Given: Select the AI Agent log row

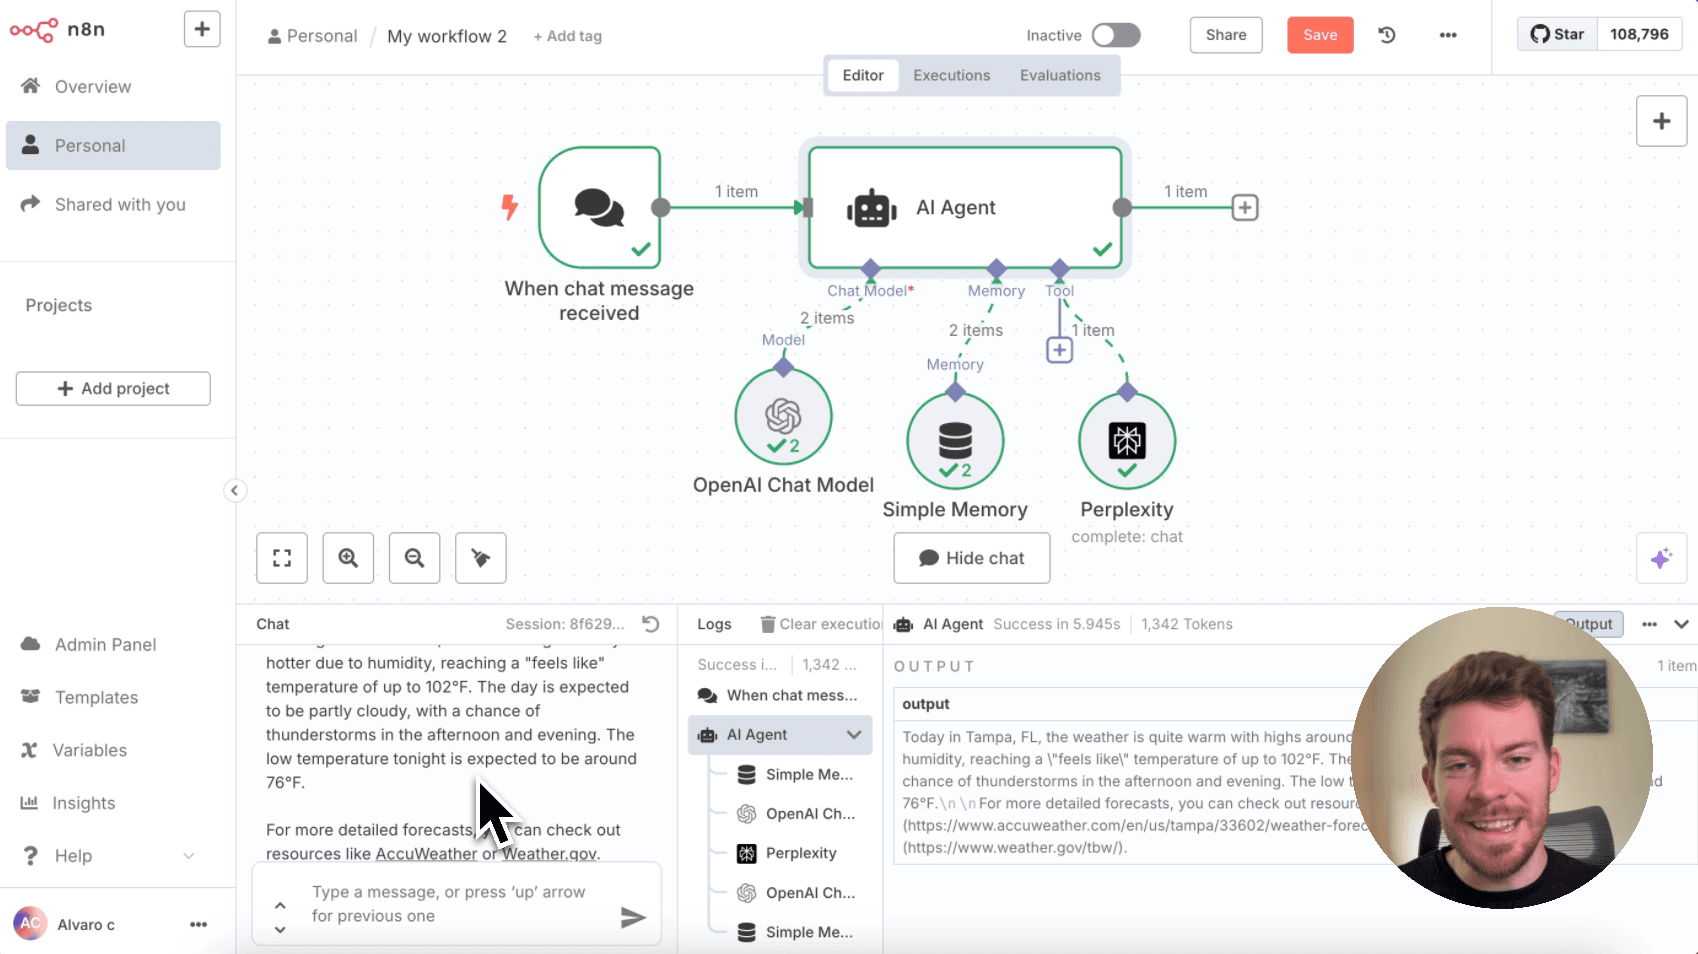Looking at the screenshot, I should 780,735.
